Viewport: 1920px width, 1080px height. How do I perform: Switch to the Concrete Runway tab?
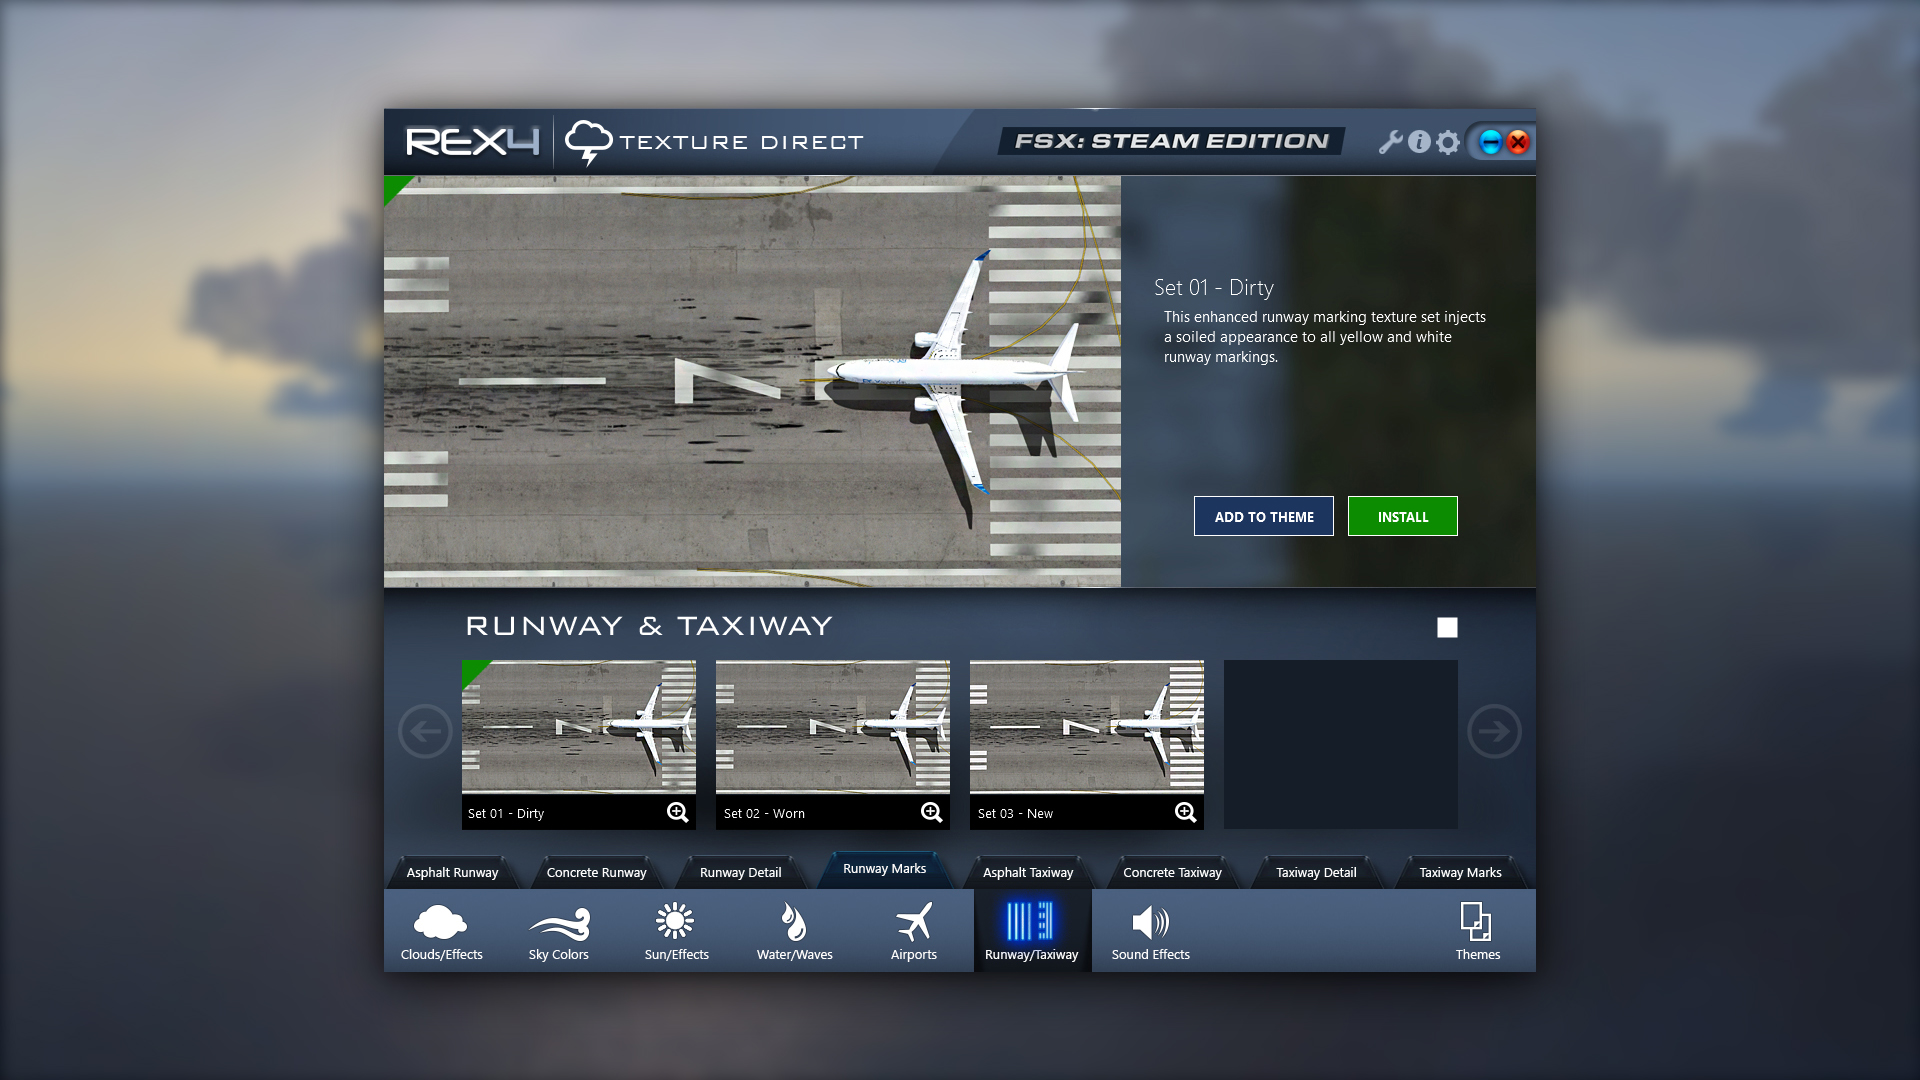click(x=596, y=872)
